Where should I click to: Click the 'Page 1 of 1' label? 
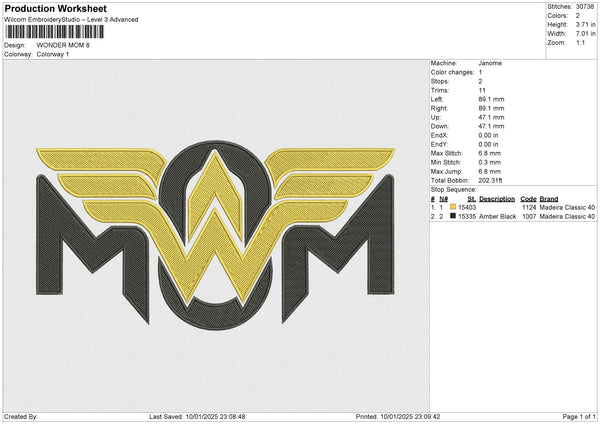[x=579, y=417]
